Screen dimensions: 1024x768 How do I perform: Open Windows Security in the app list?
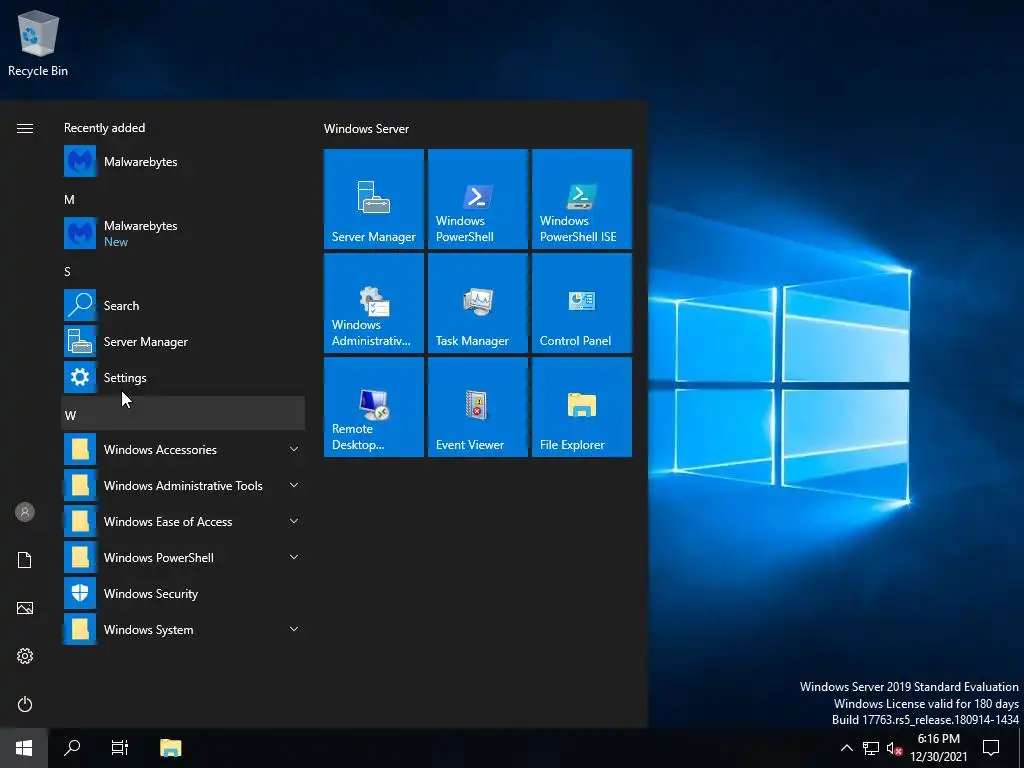click(x=183, y=593)
